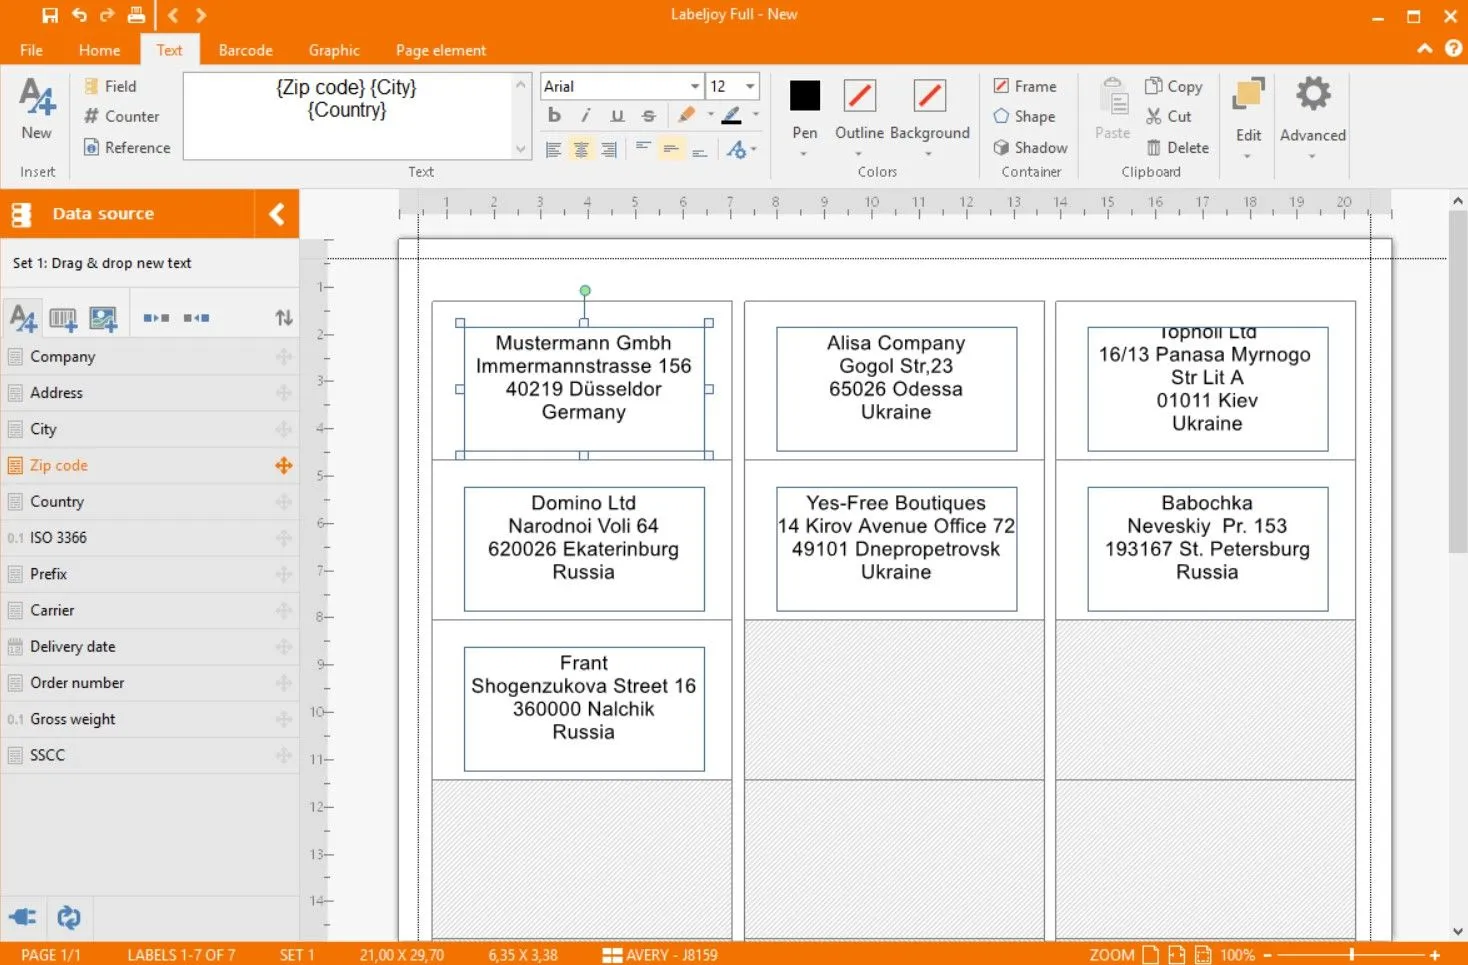Click the save icon in title bar

tap(50, 15)
